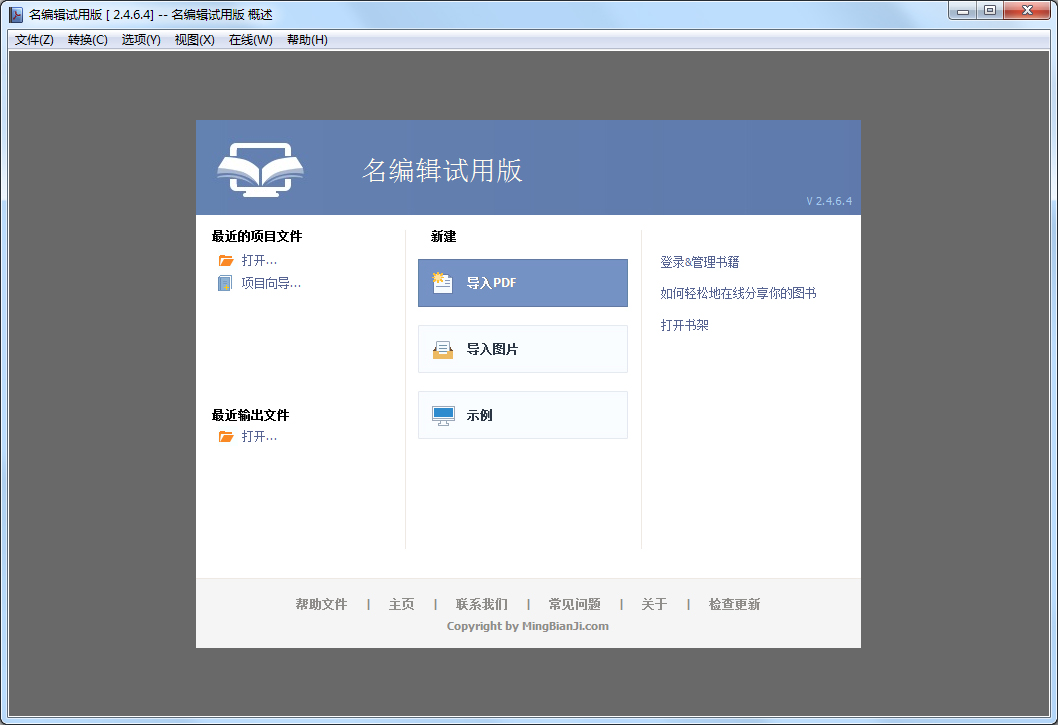This screenshot has width=1058, height=725.
Task: Open 常见问题 footer link
Action: (x=574, y=604)
